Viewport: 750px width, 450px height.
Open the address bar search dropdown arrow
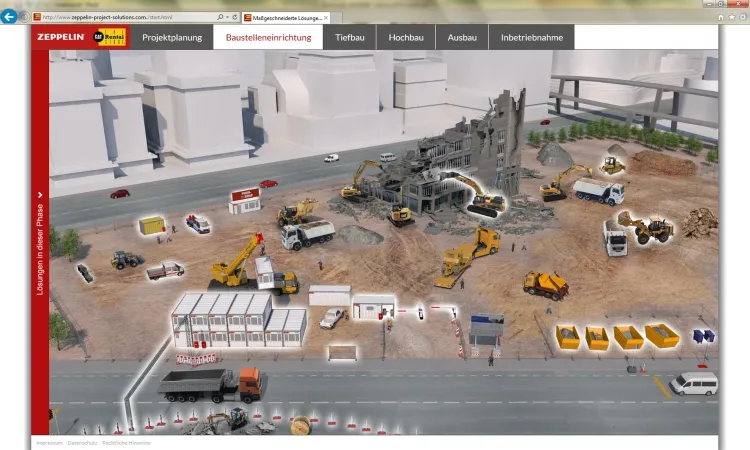point(226,17)
